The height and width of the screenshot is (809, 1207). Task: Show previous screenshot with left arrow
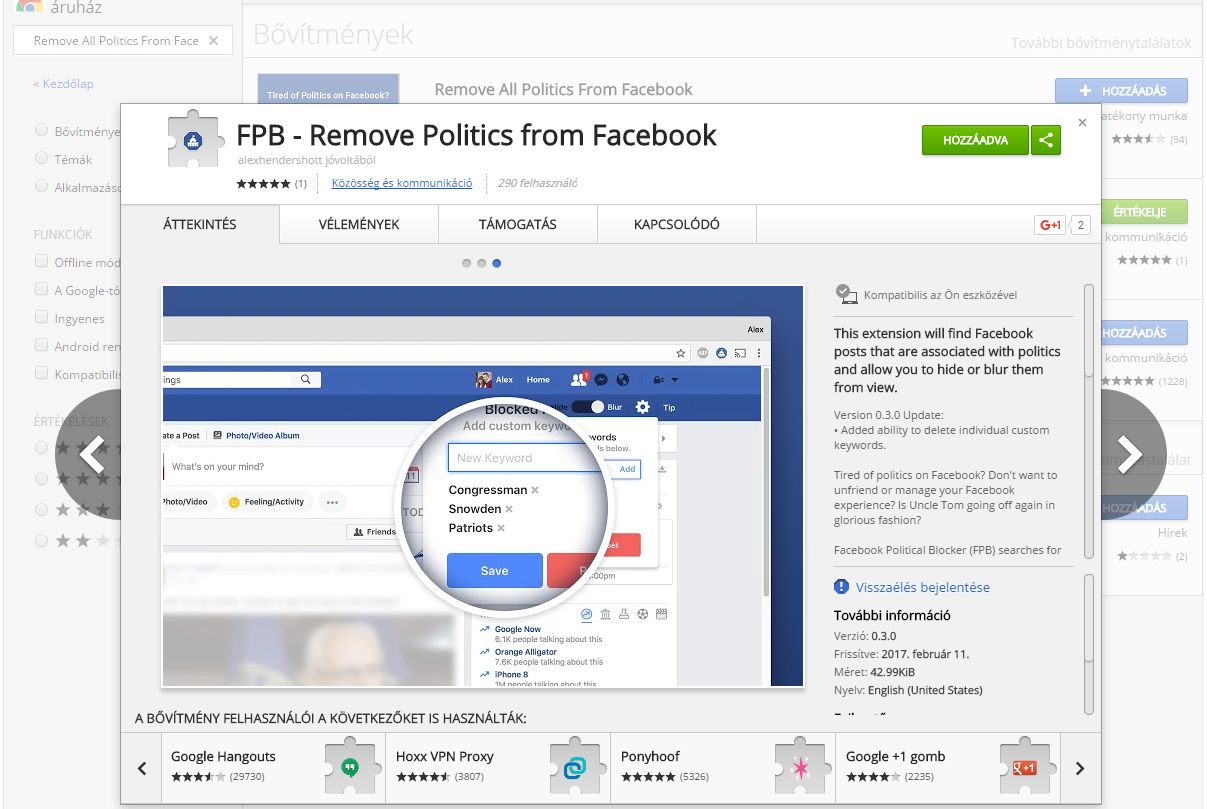(x=92, y=454)
